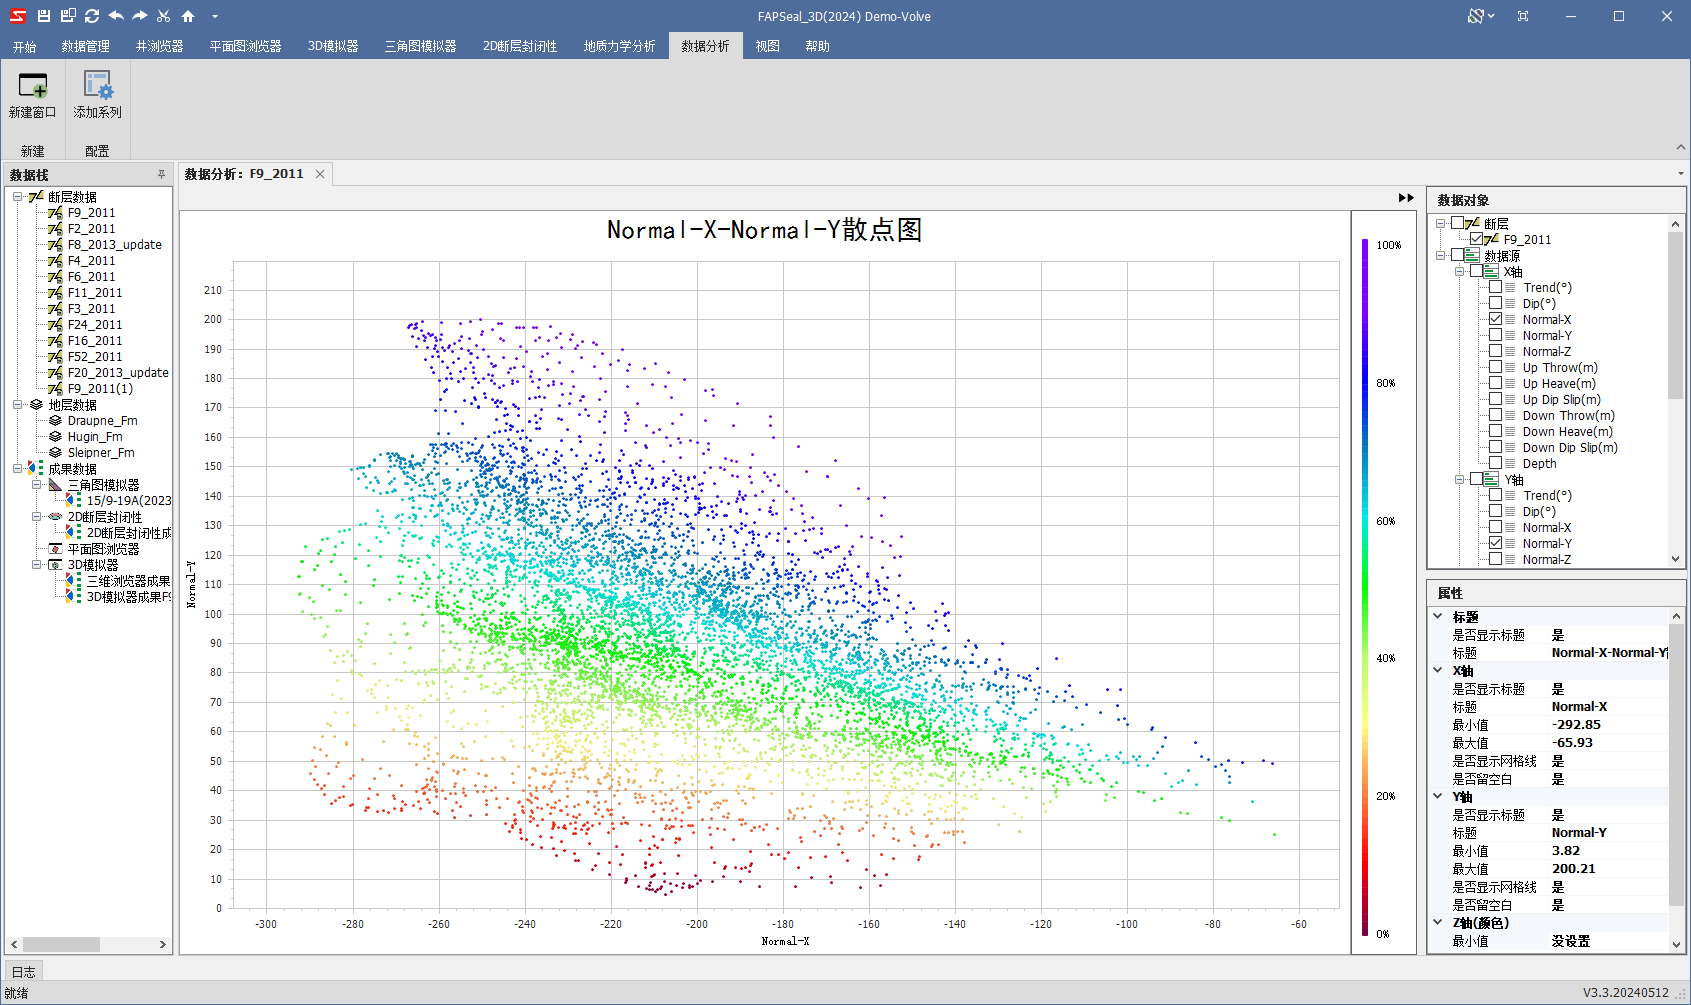1691x1005 pixels.
Task: Collapse the Y轴 node in 数据对象
Action: coord(1460,480)
